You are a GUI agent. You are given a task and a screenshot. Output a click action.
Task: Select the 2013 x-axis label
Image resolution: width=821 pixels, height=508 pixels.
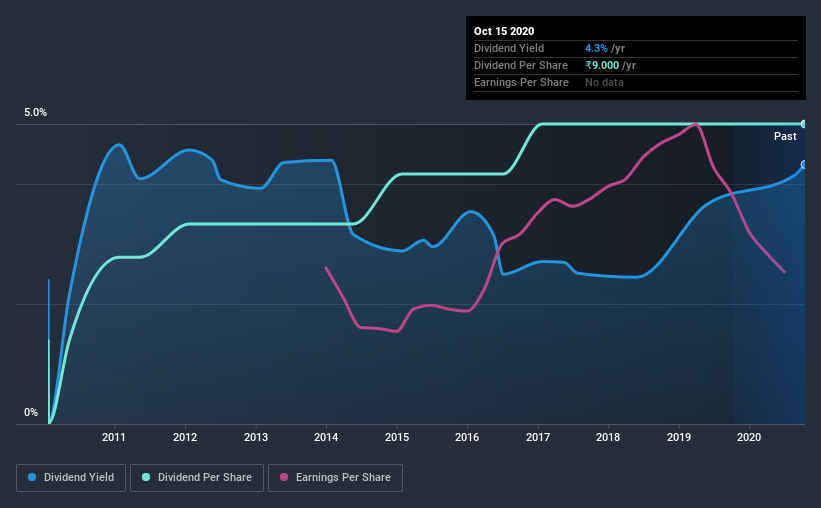pos(256,437)
